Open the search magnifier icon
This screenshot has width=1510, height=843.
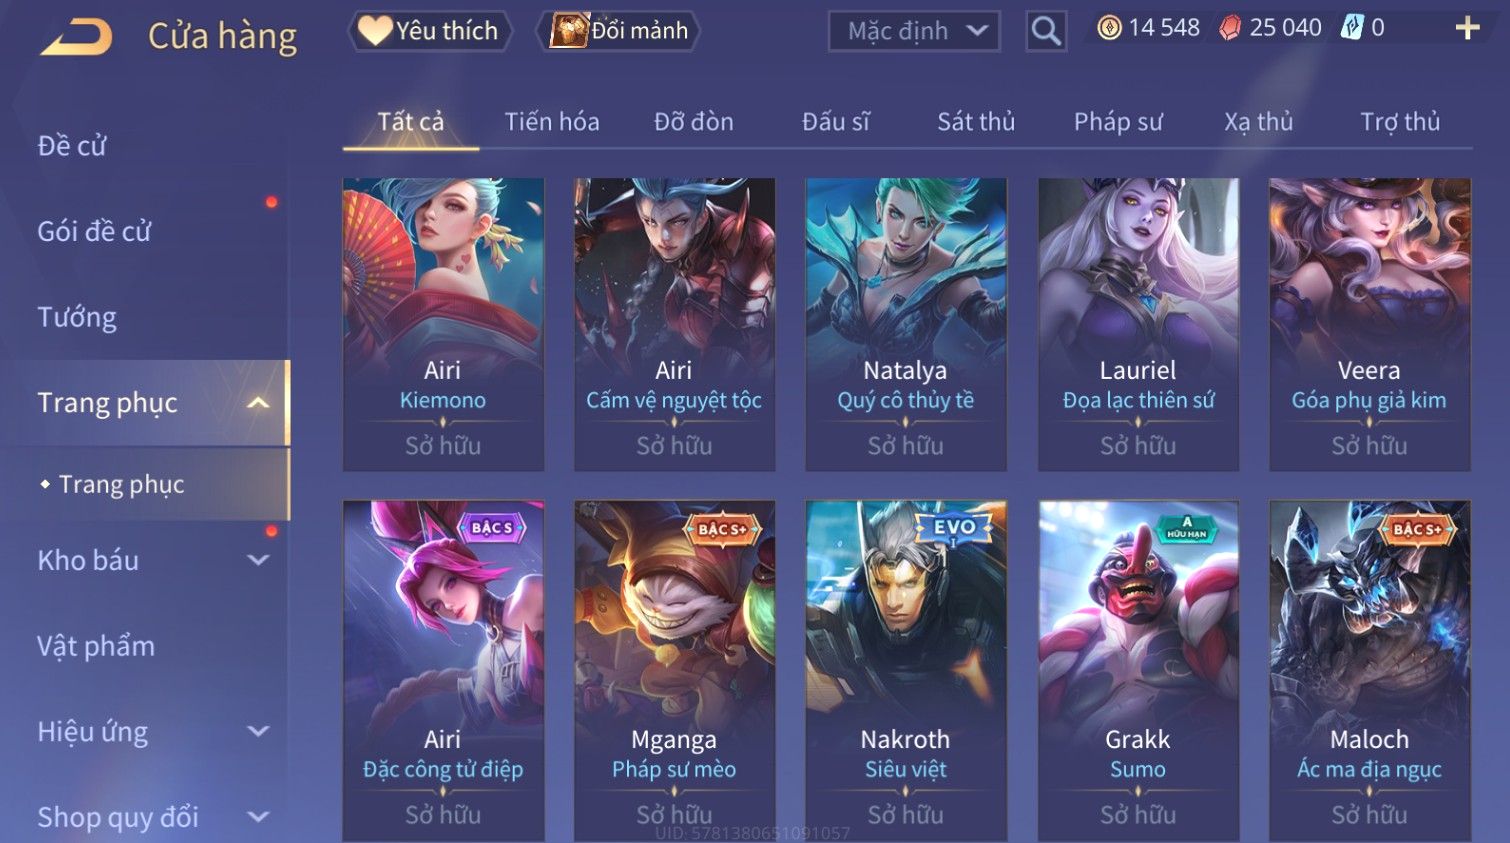coord(1046,31)
